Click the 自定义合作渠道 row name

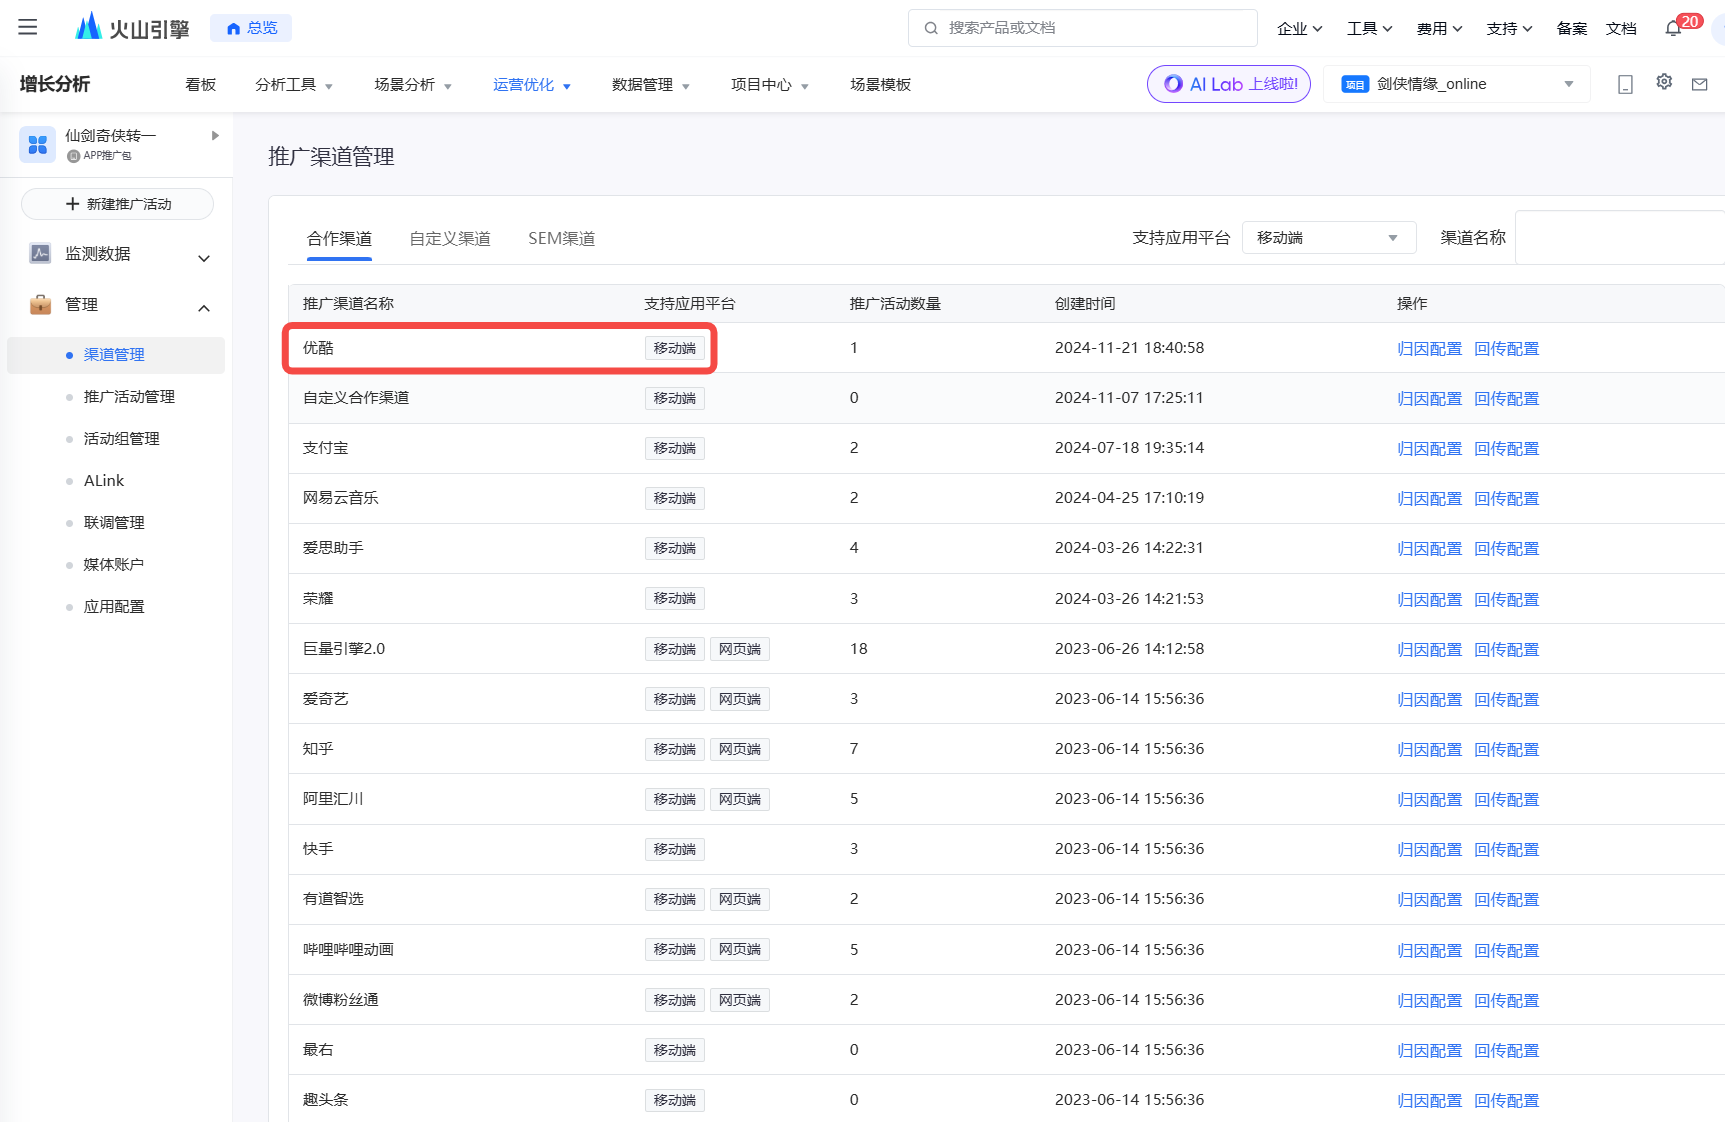pyautogui.click(x=356, y=398)
